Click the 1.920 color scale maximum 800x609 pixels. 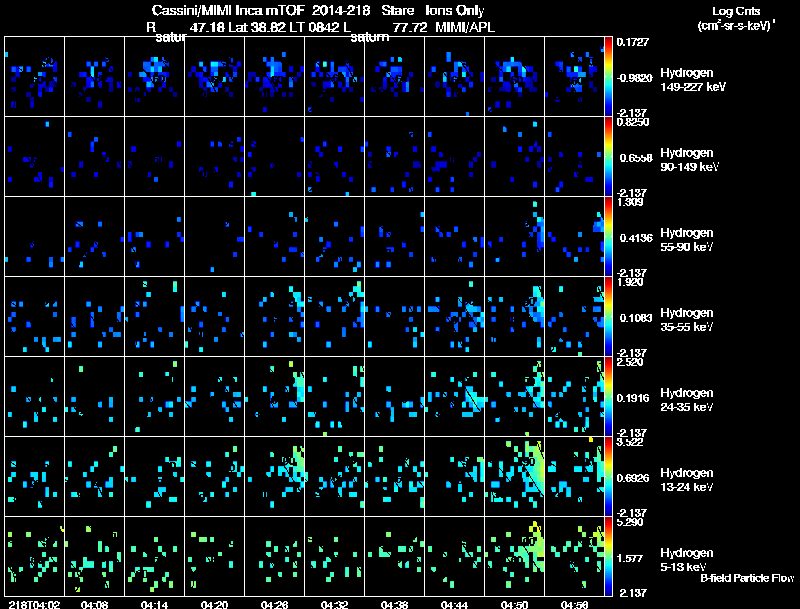click(x=630, y=282)
